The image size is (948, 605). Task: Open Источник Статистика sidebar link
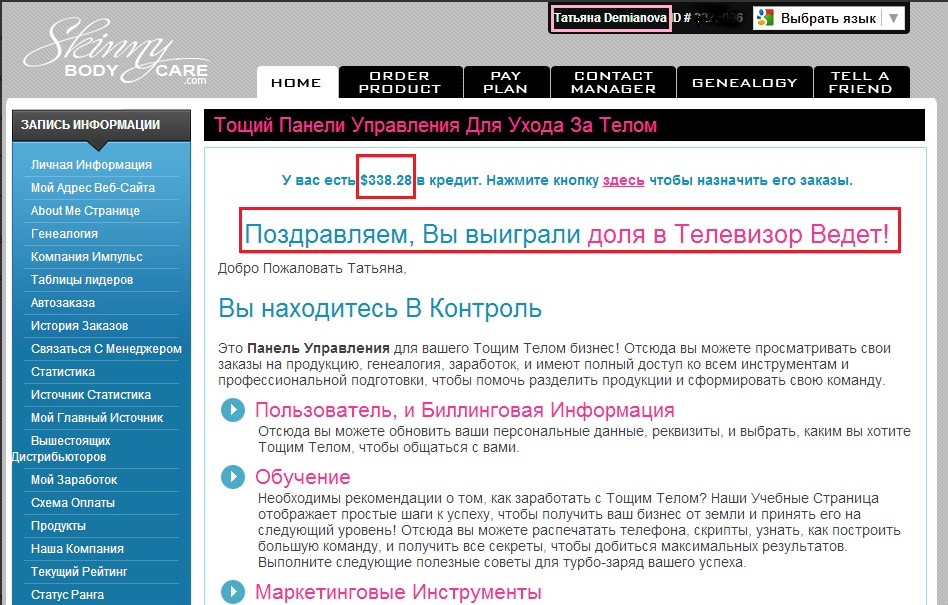91,394
